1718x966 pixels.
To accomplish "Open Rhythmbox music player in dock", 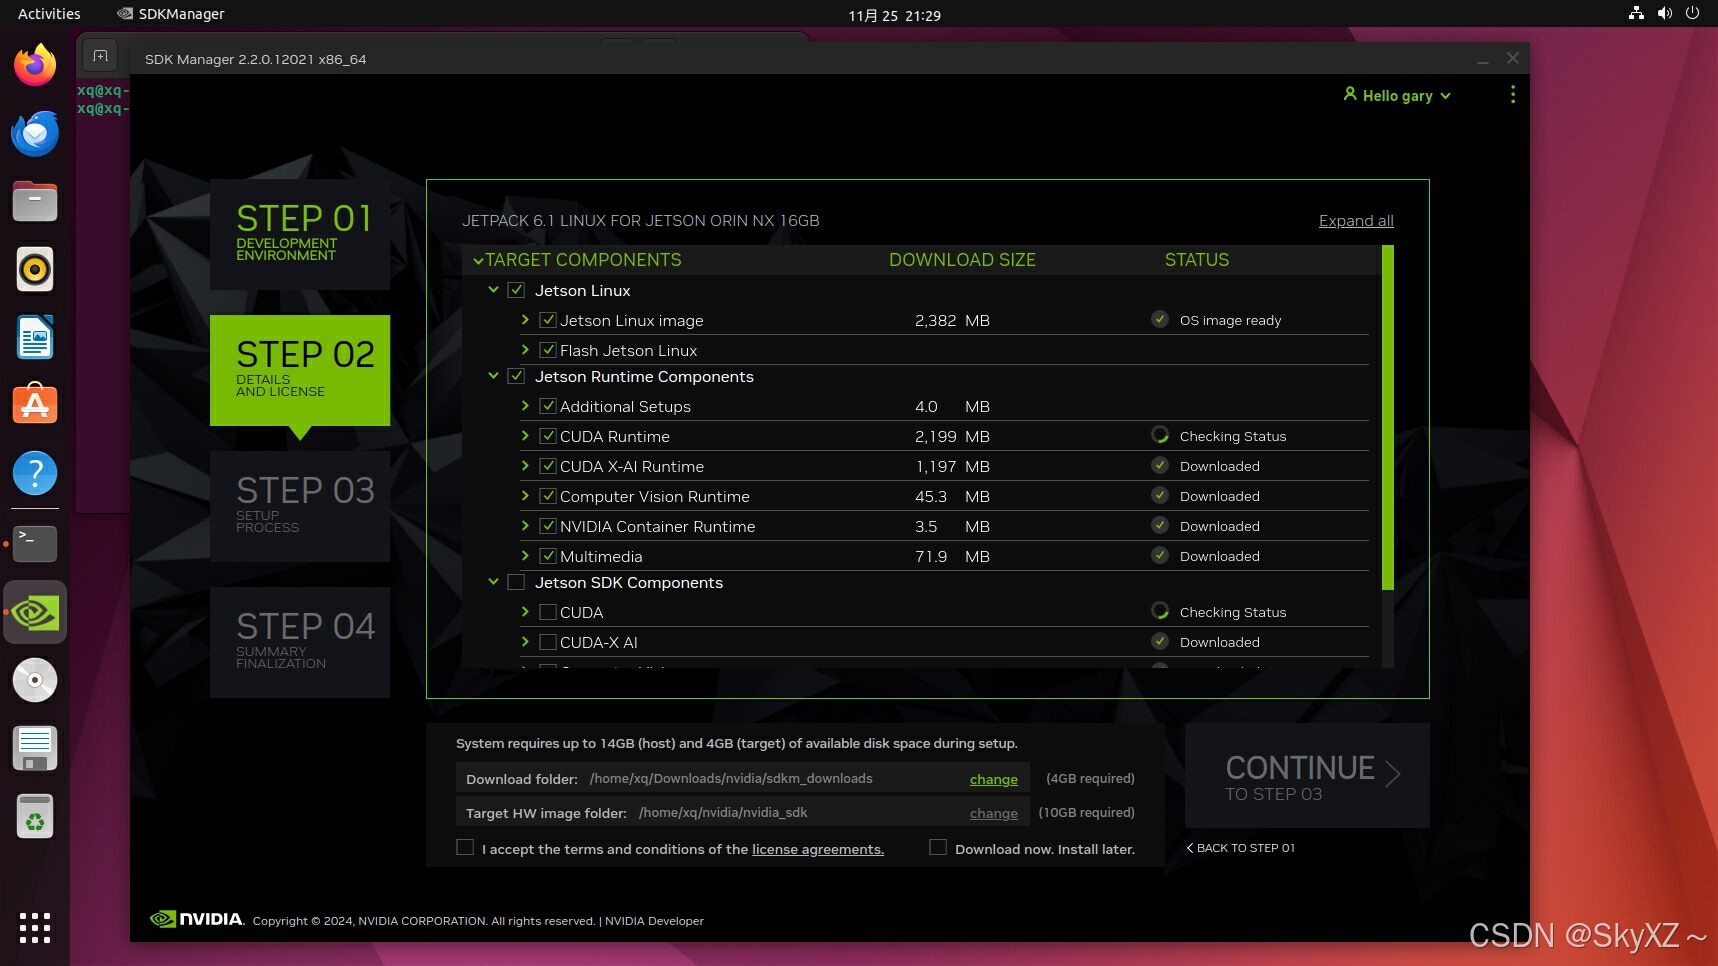I will point(35,269).
